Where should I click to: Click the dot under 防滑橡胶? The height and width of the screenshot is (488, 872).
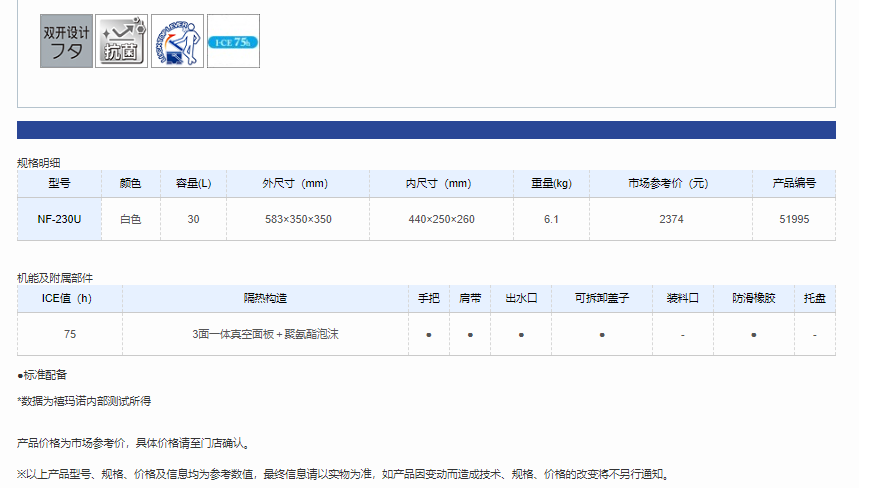point(754,335)
